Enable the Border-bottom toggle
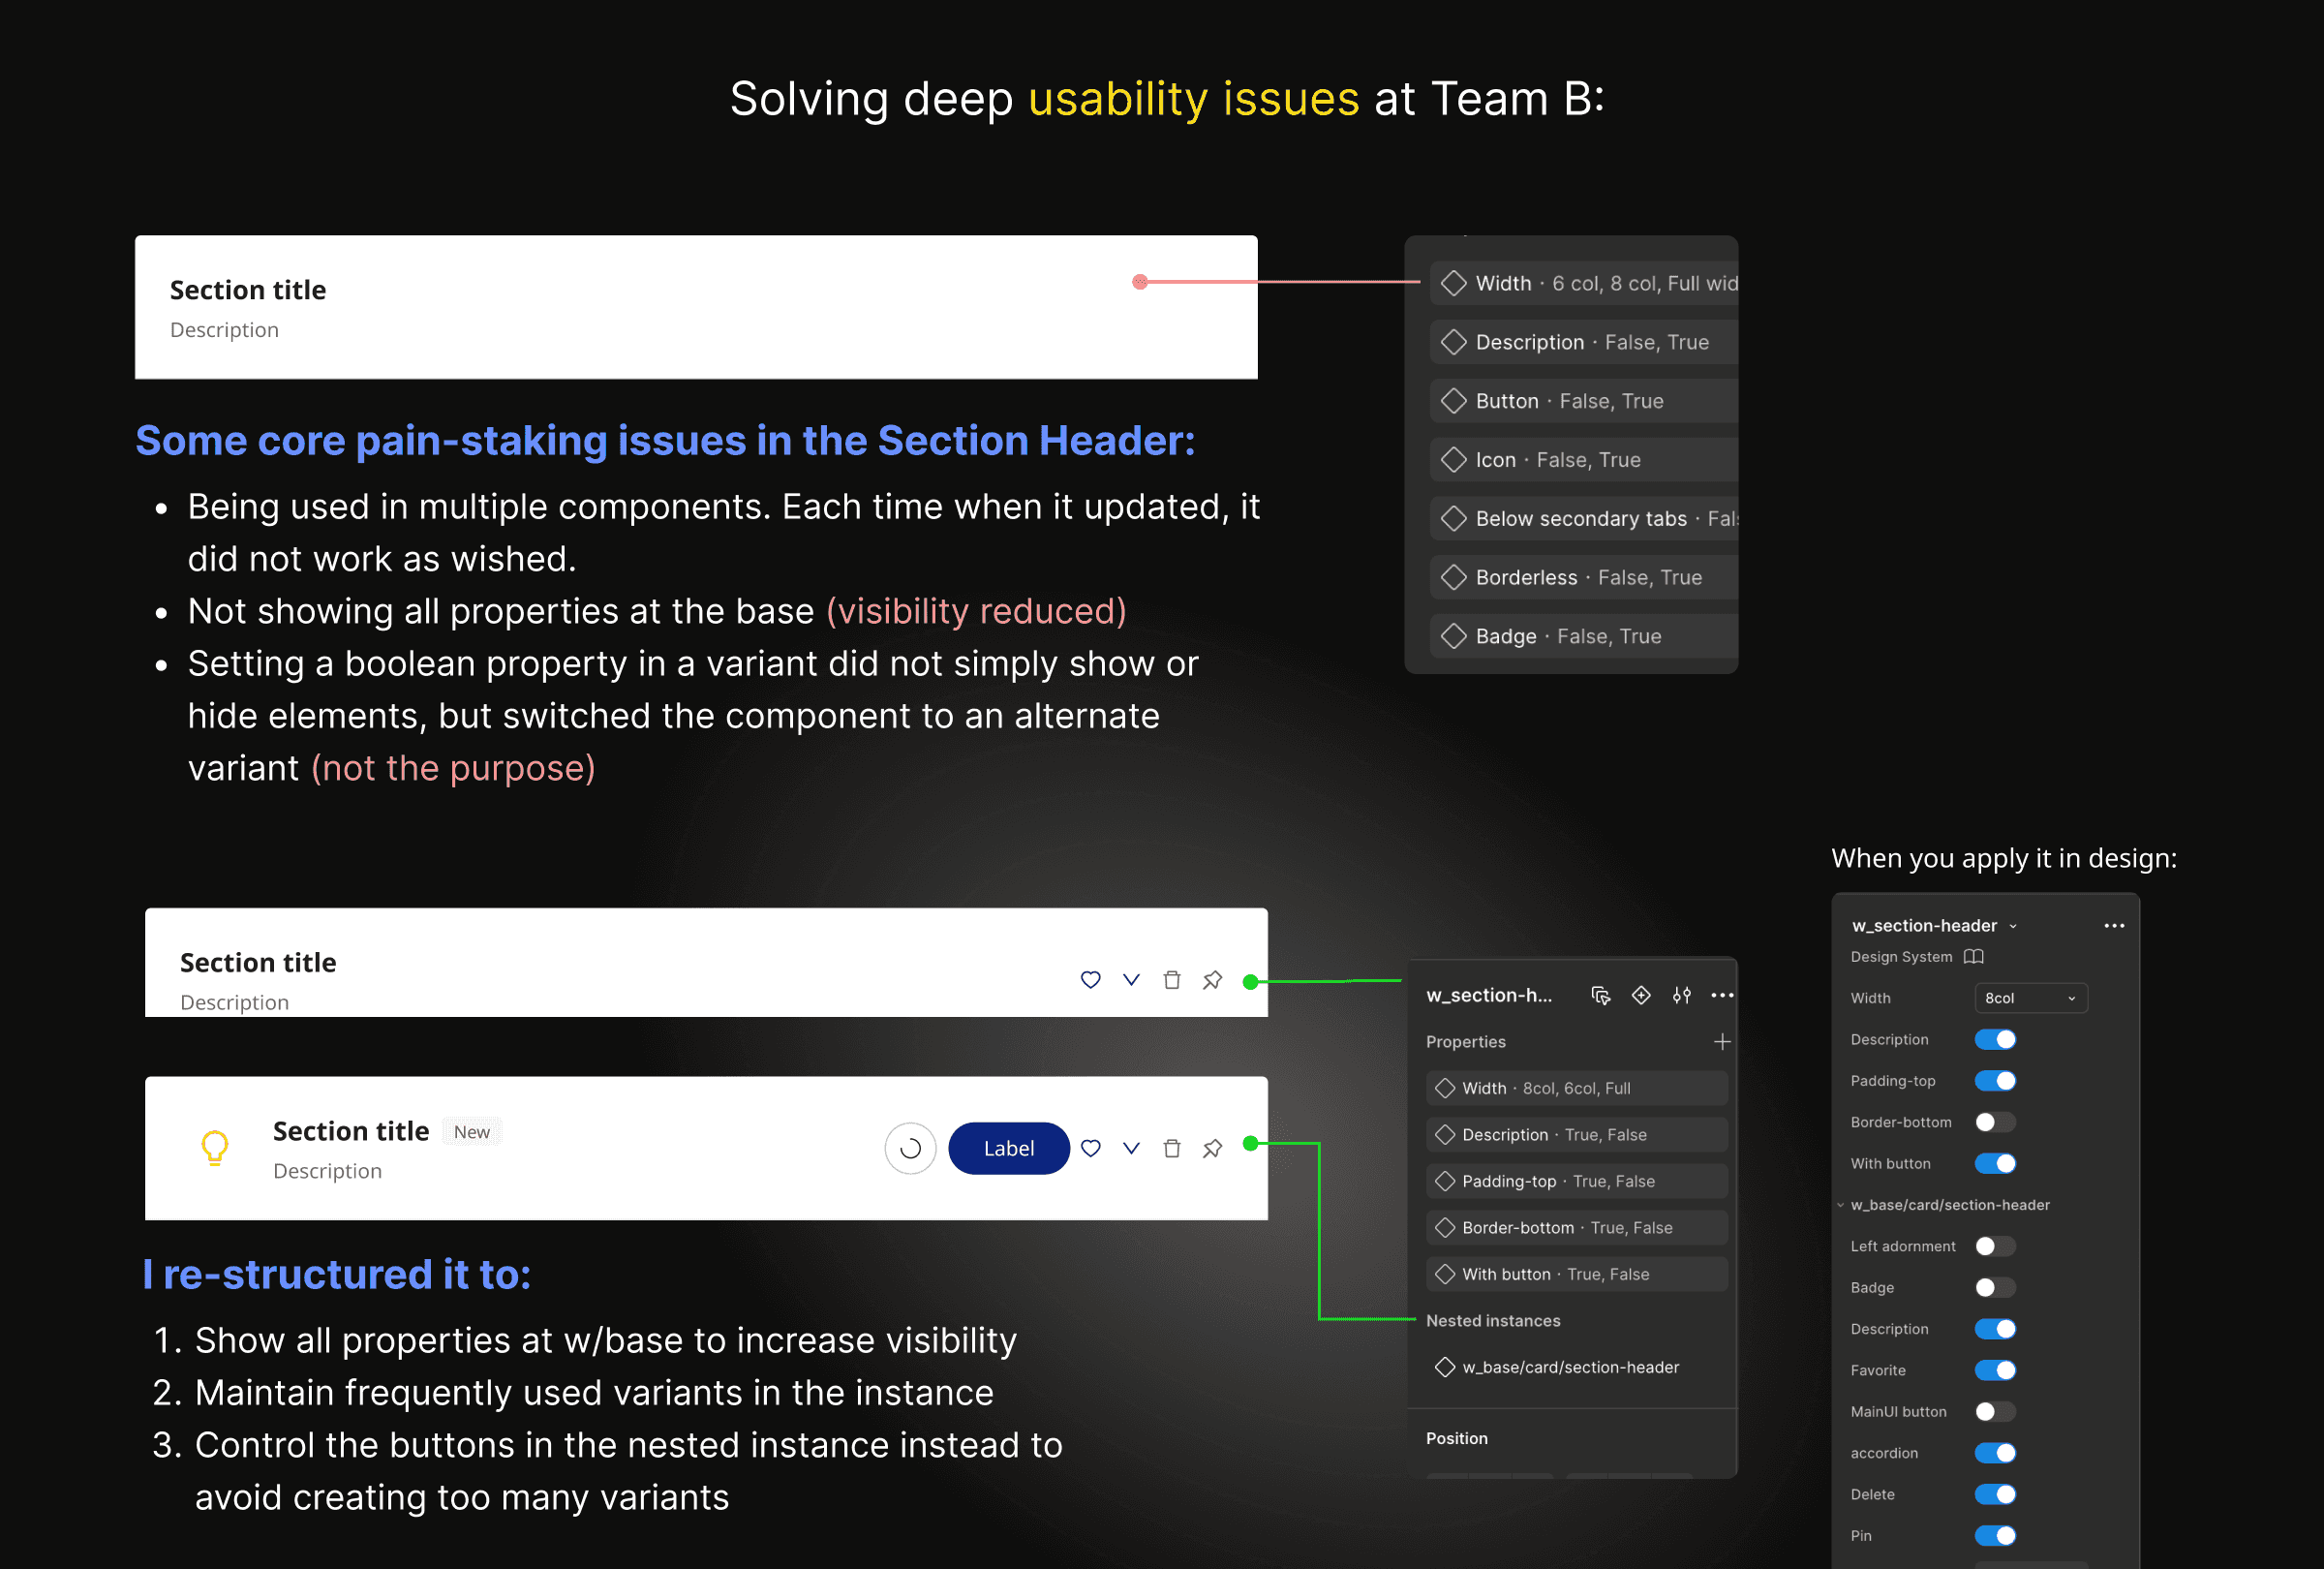 click(x=1995, y=1122)
